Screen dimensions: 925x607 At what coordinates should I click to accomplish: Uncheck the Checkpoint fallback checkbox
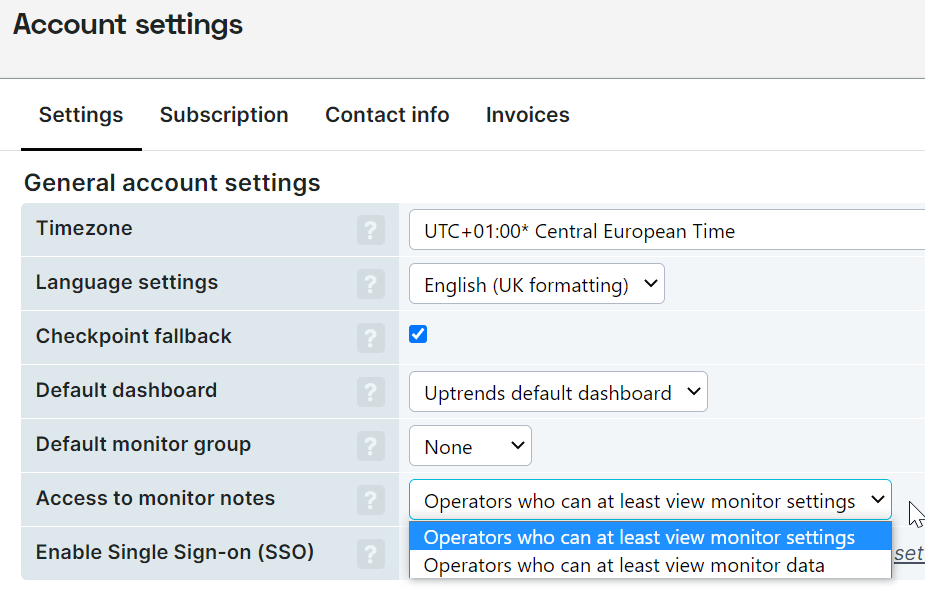418,334
